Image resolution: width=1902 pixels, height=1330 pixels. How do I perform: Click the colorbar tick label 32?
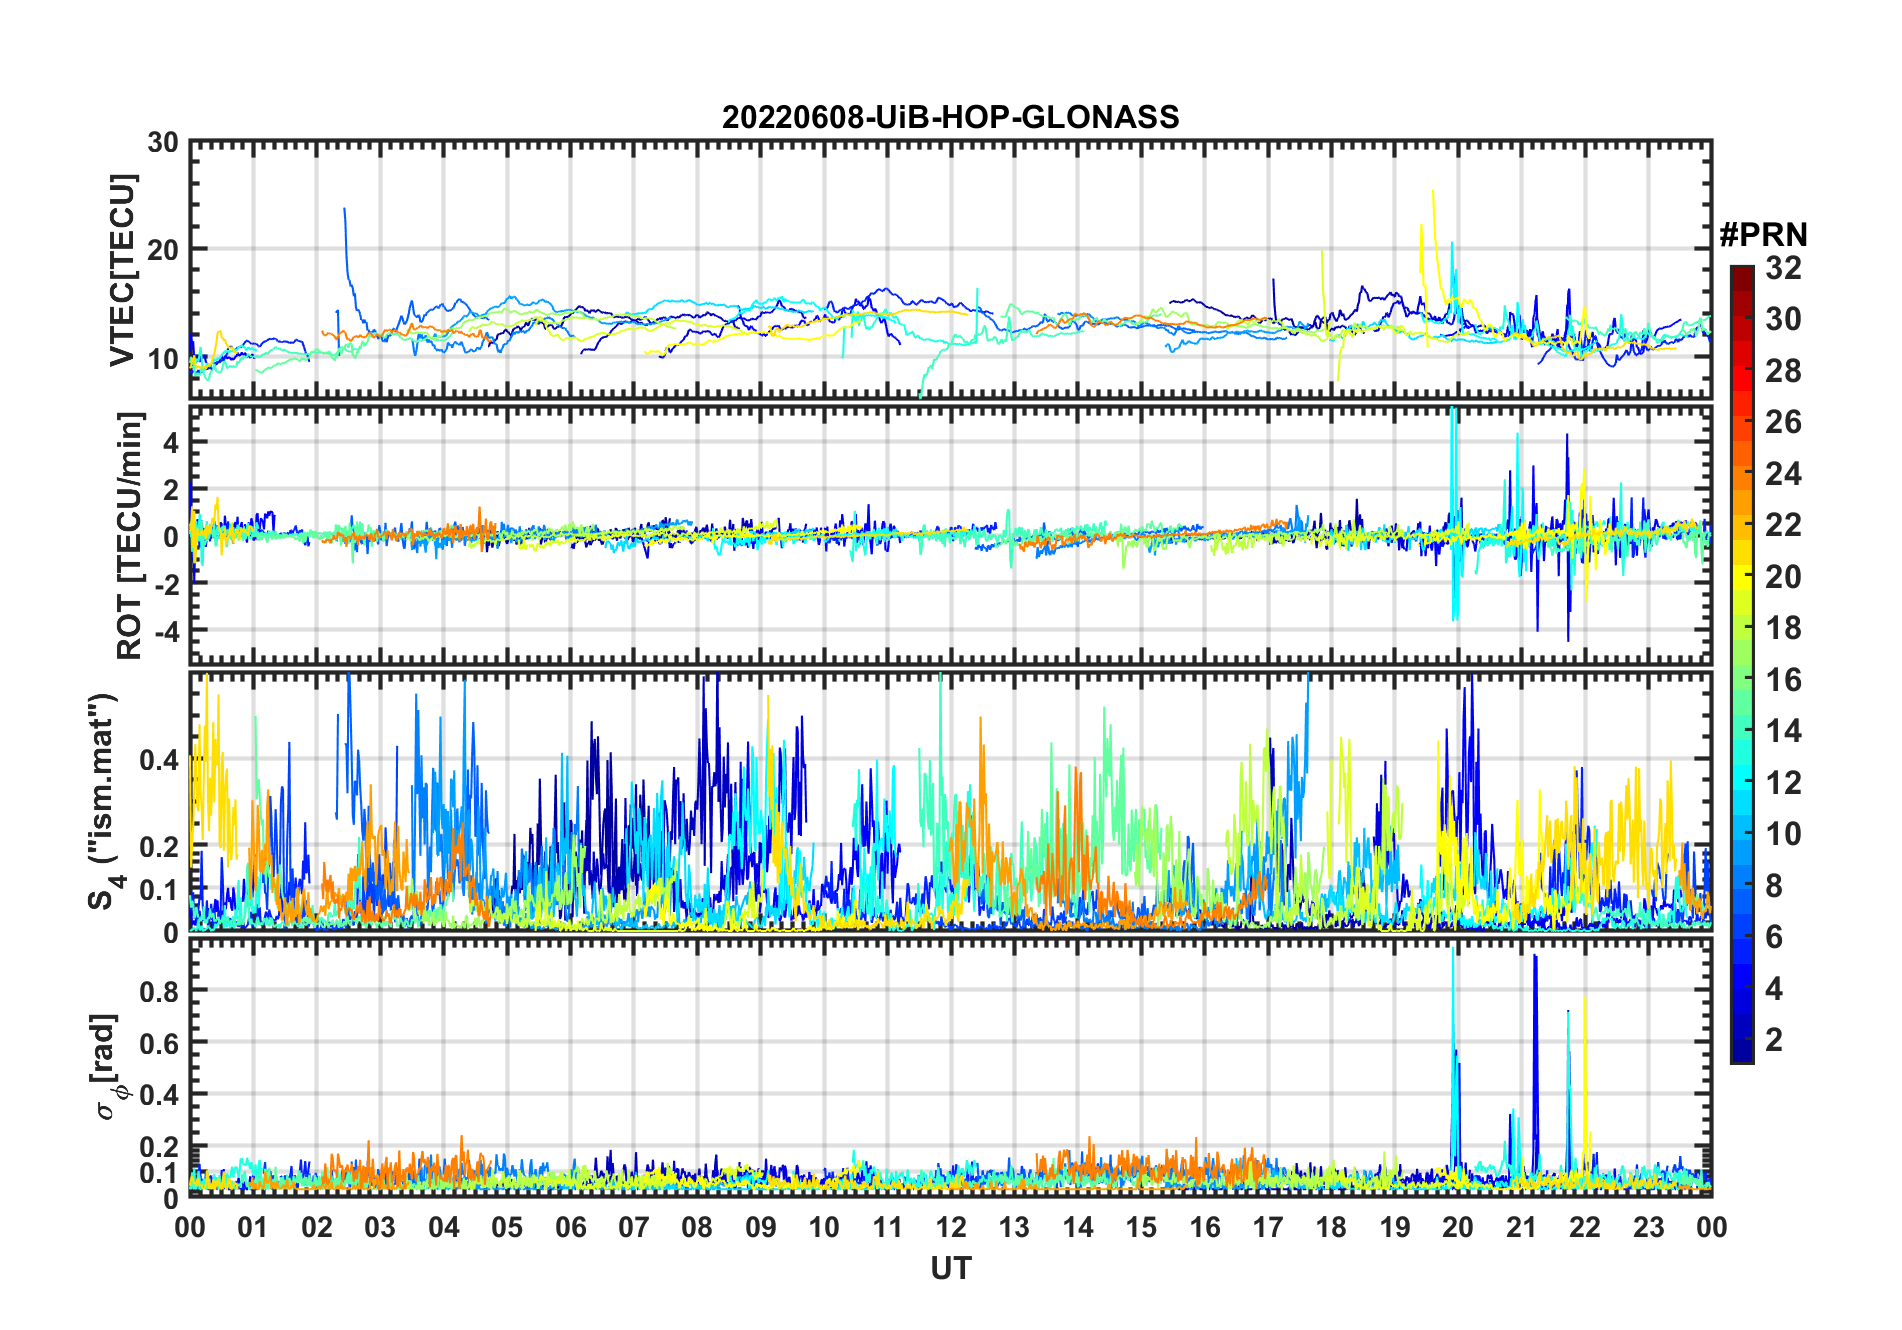pyautogui.click(x=1783, y=268)
